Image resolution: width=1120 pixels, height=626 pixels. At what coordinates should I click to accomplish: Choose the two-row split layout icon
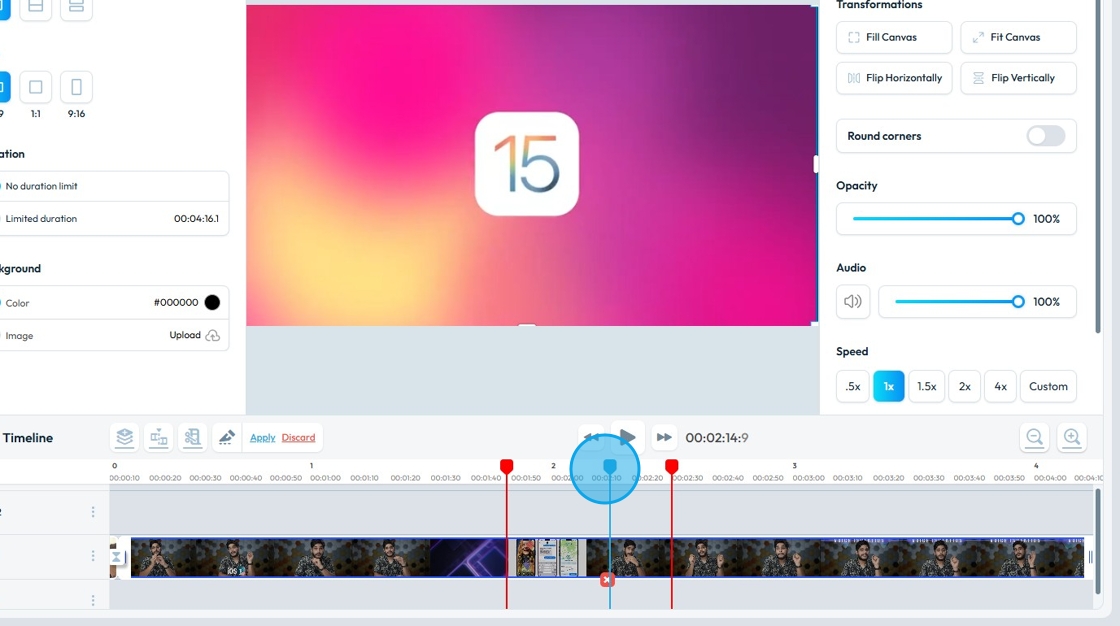click(36, 7)
